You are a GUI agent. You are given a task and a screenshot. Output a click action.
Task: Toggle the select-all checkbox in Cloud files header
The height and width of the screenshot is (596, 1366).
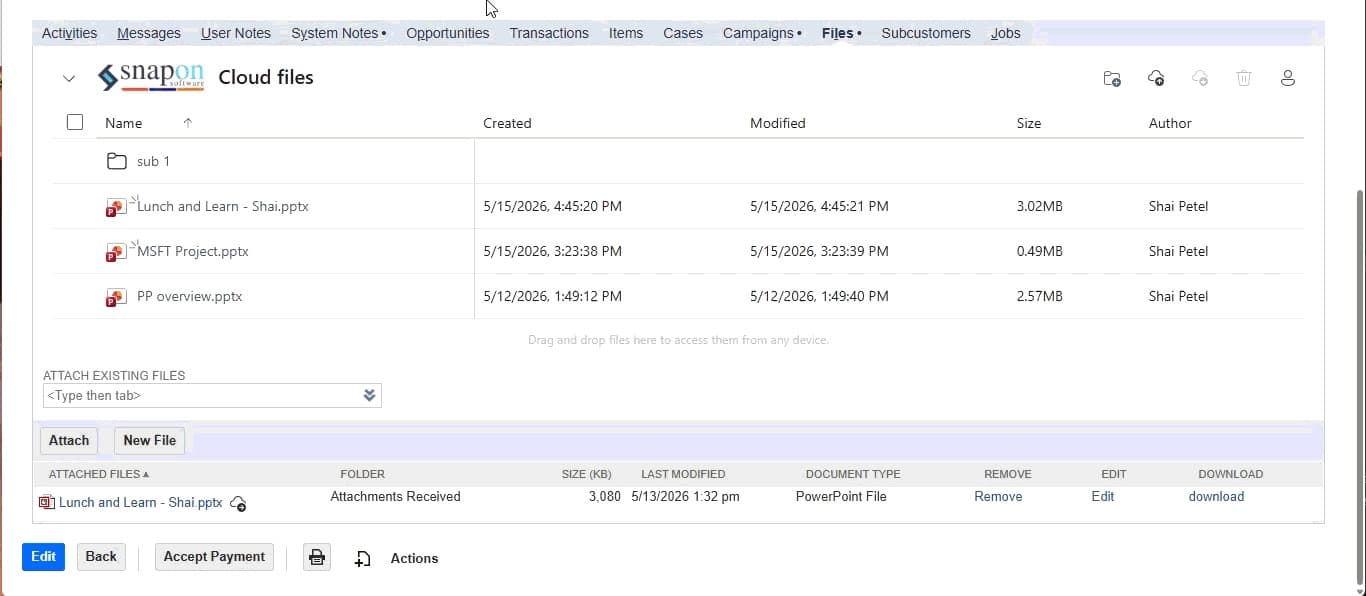click(x=75, y=122)
